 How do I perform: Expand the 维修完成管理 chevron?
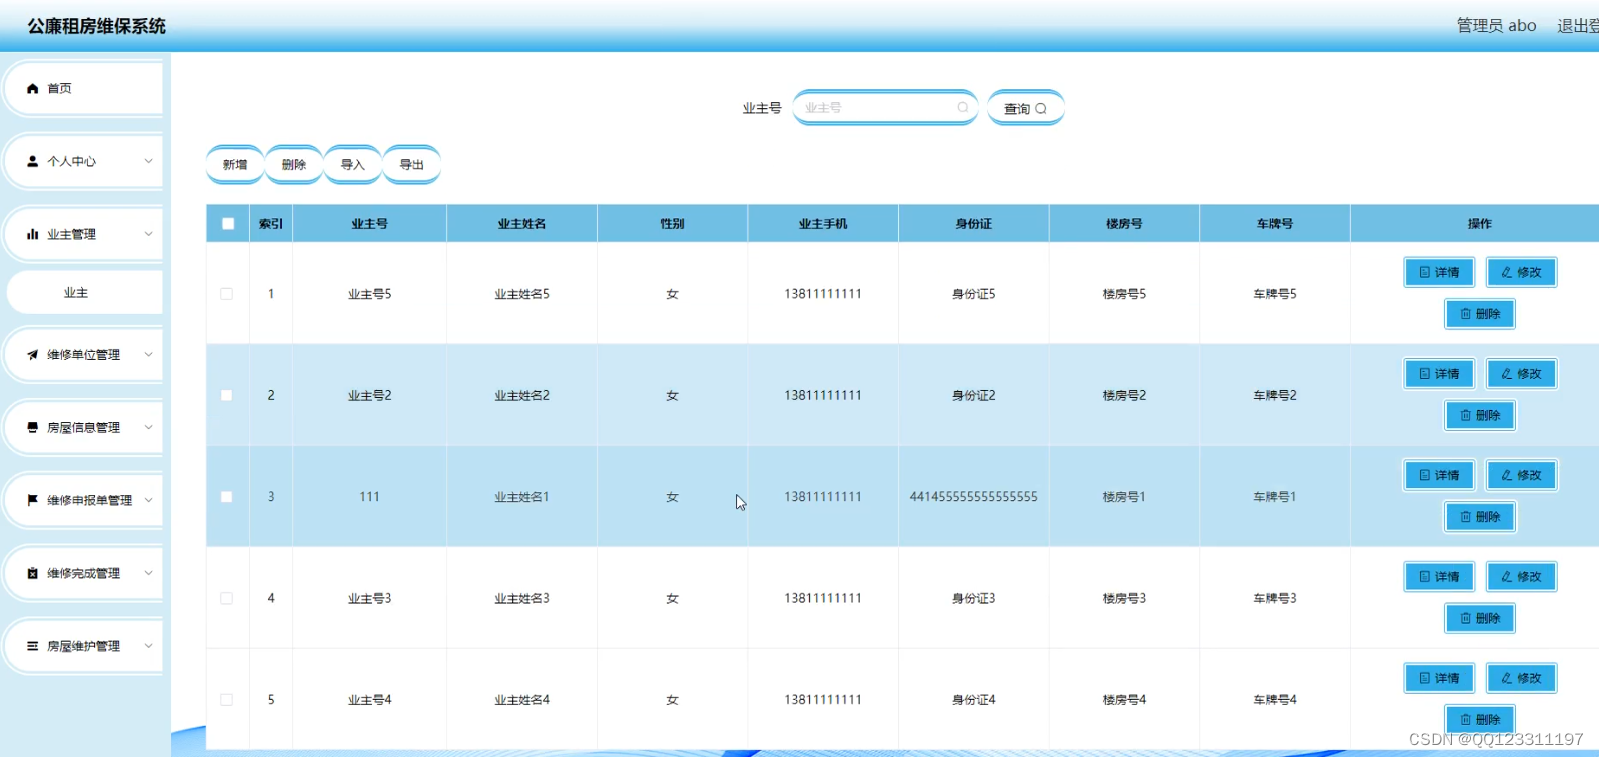(x=148, y=573)
